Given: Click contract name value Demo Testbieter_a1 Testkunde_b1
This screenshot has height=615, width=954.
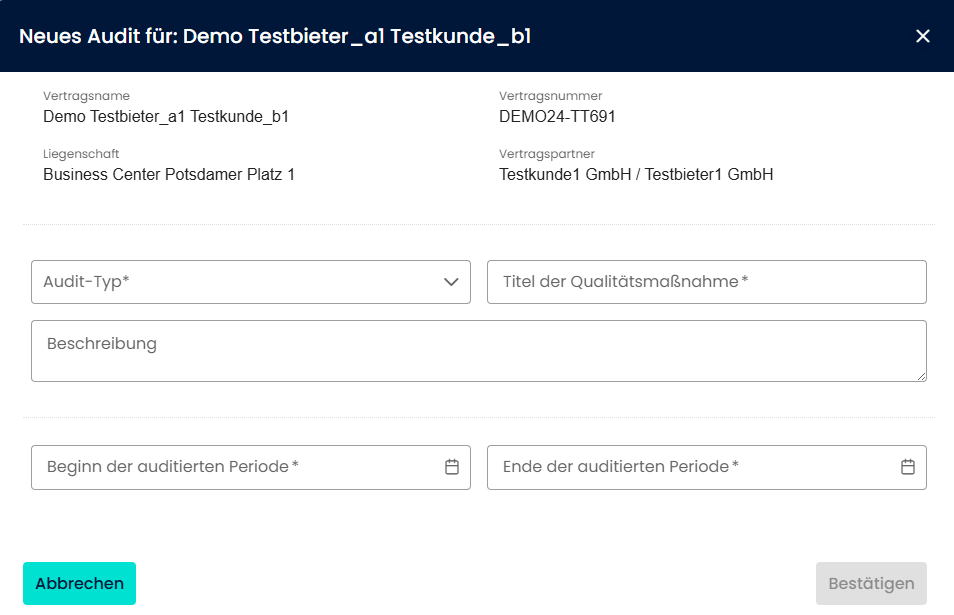Looking at the screenshot, I should pos(166,116).
